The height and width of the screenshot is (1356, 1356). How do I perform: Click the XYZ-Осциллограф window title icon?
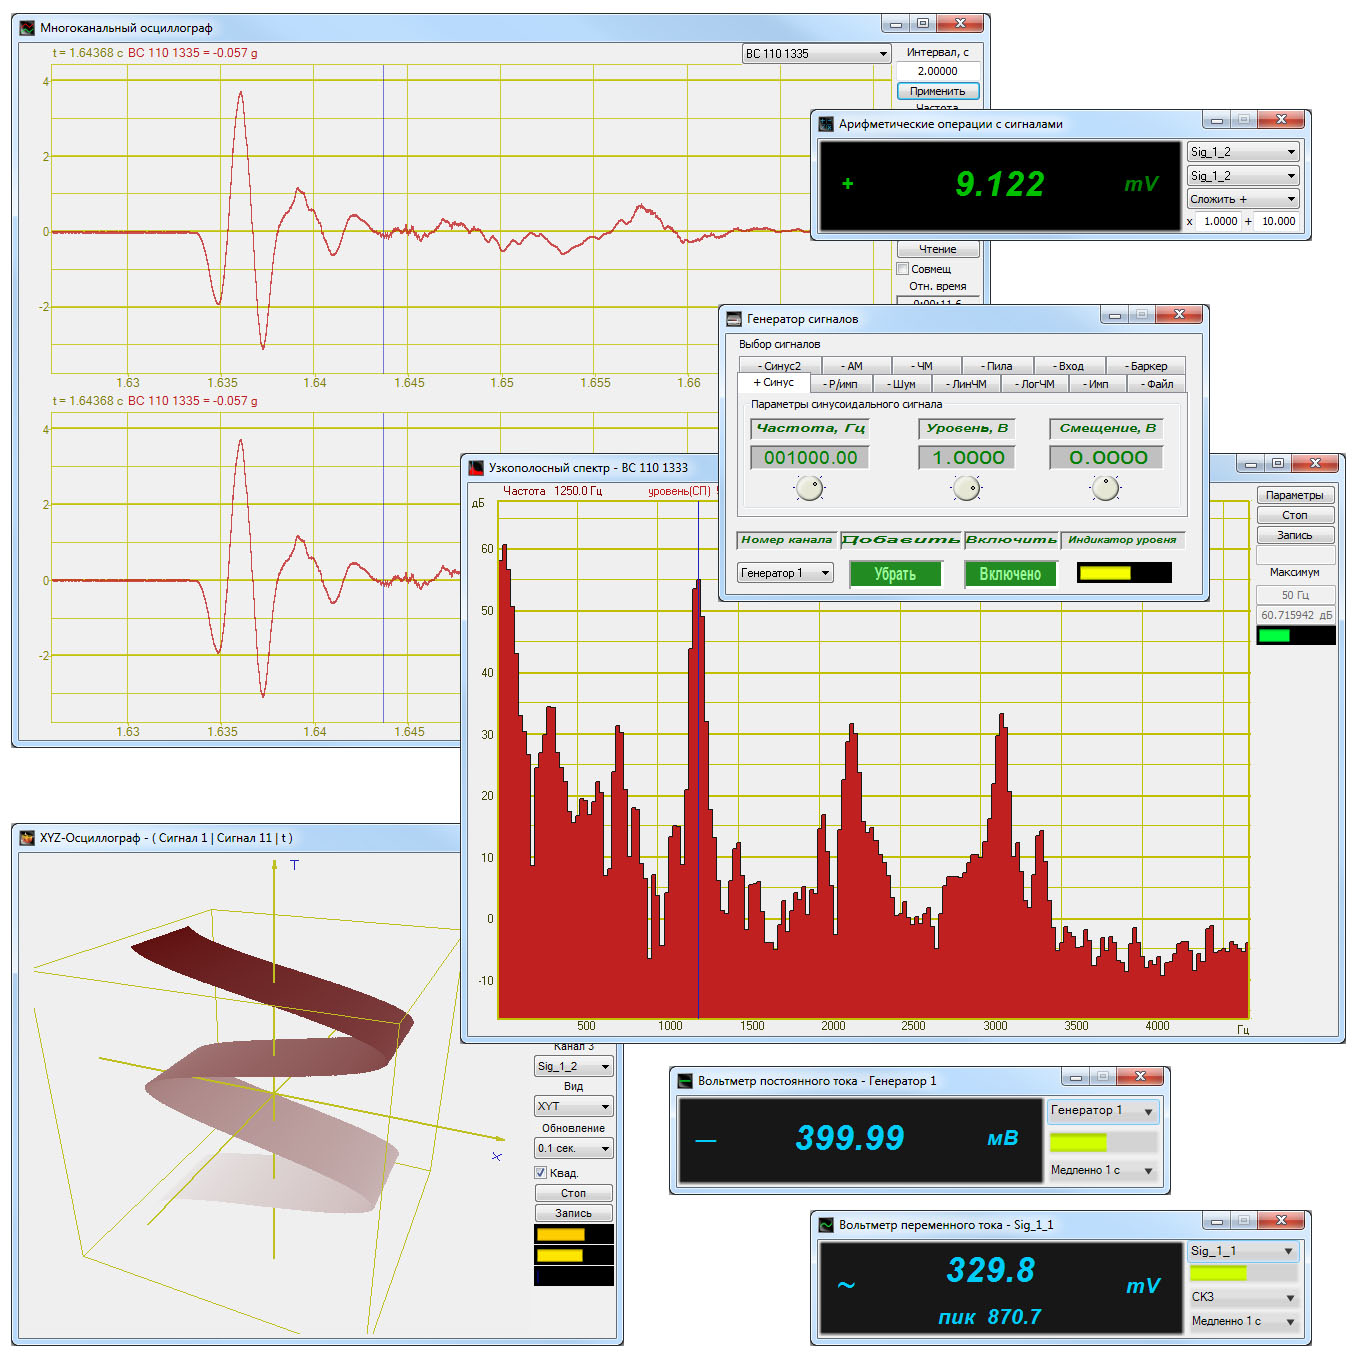click(27, 838)
